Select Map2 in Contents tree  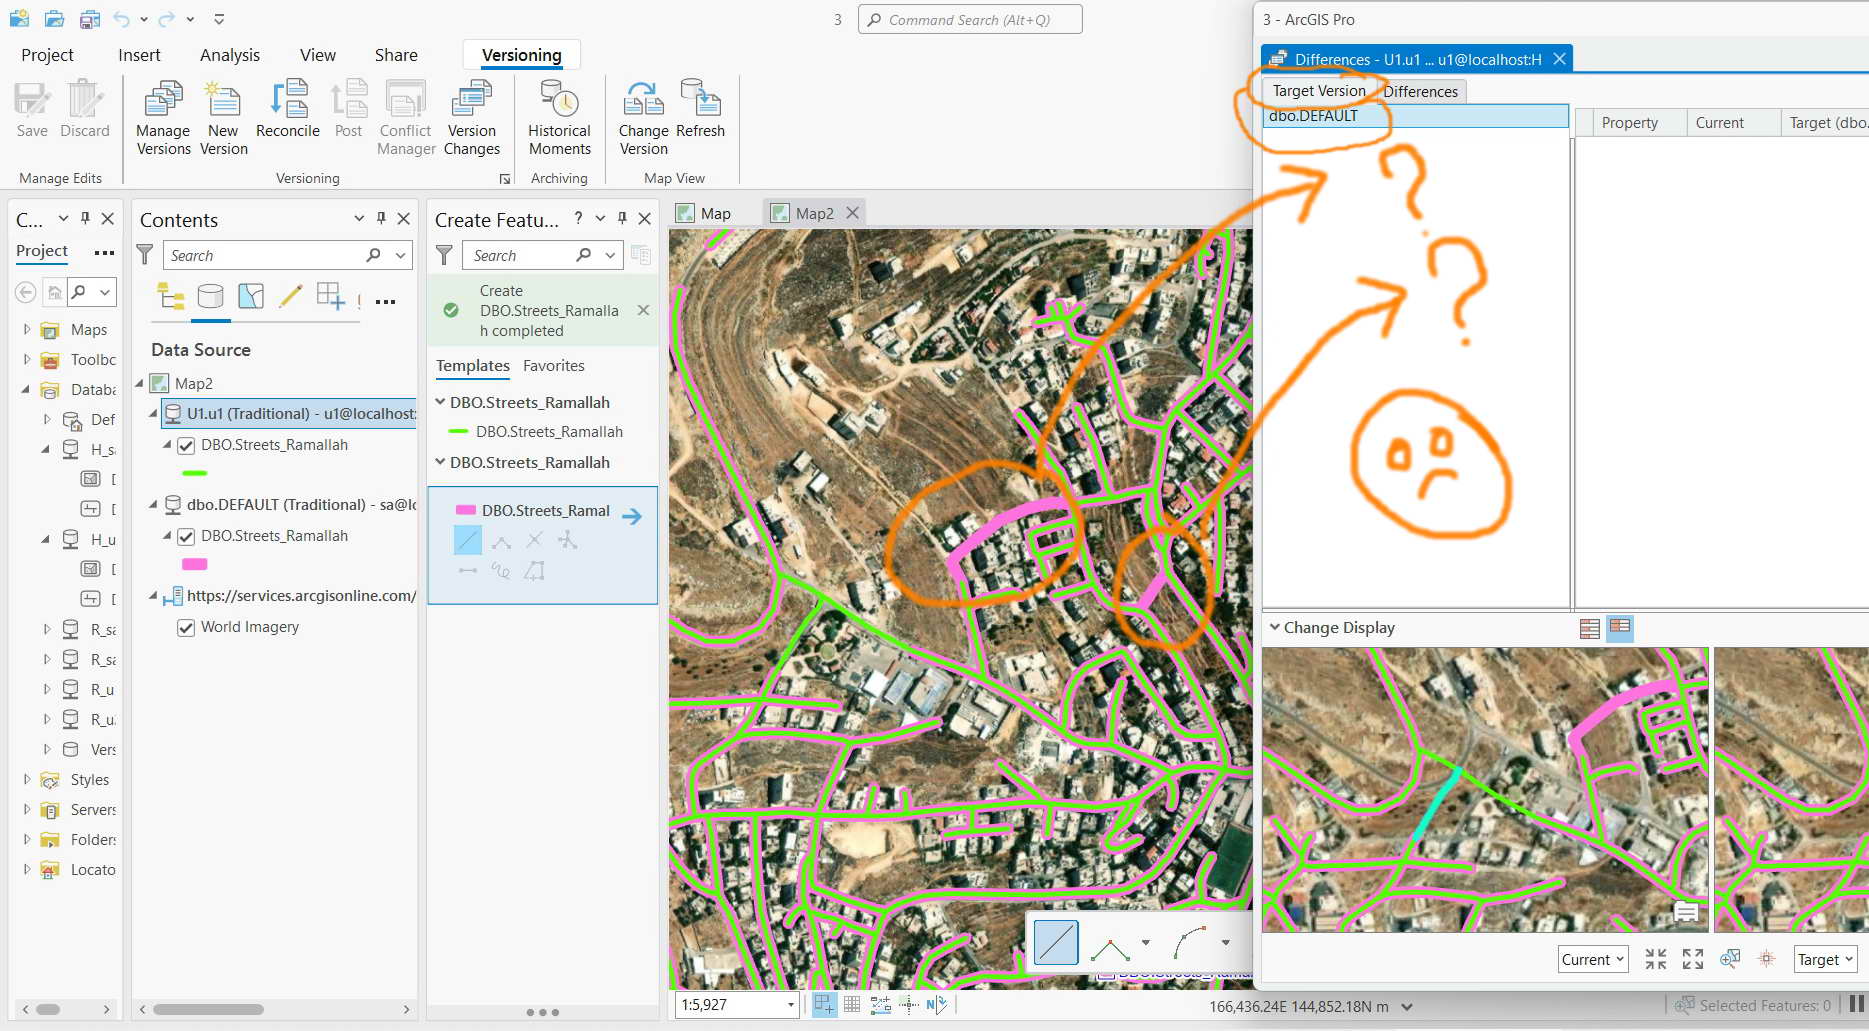[193, 383]
